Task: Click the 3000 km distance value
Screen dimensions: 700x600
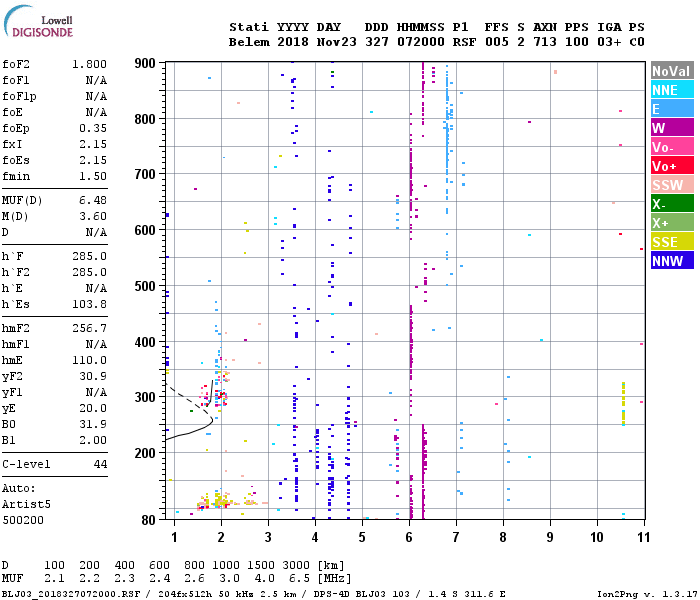Action: 296,565
